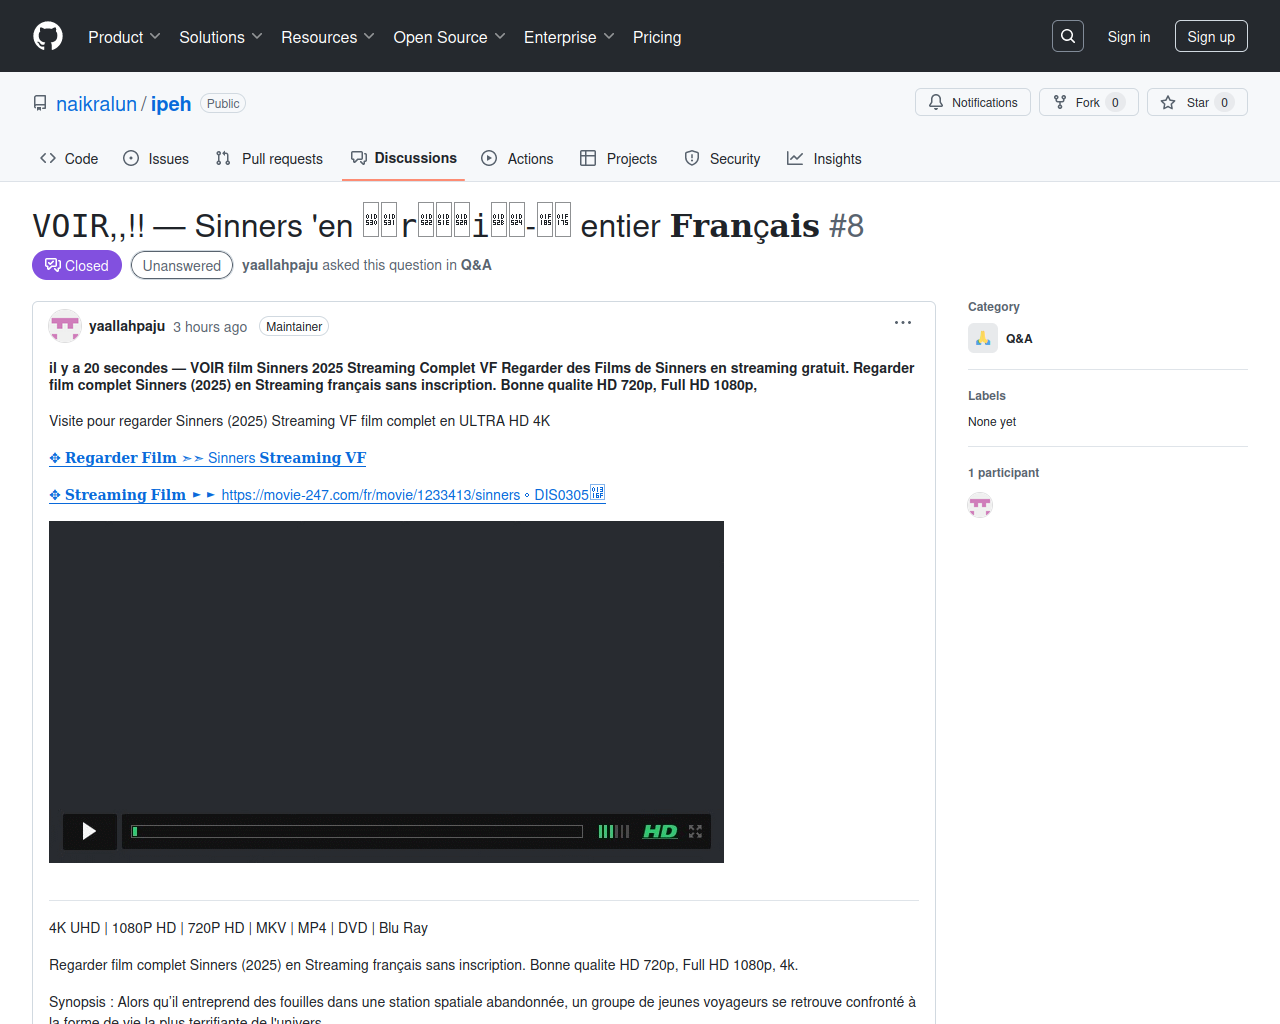Open the Actions tab

tap(517, 159)
